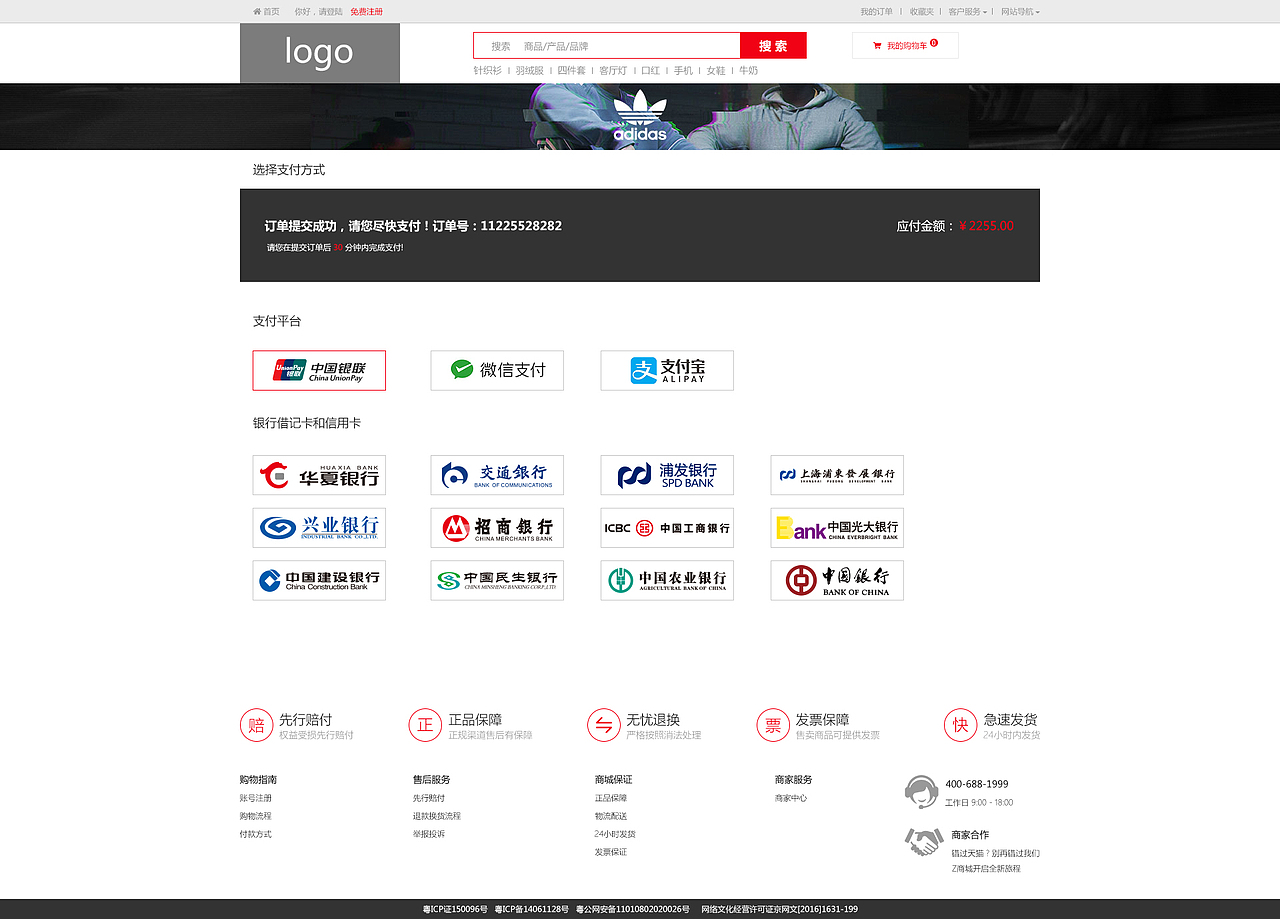The image size is (1280, 919).
Task: Select the 支付宝 Alipay option
Action: pos(667,370)
